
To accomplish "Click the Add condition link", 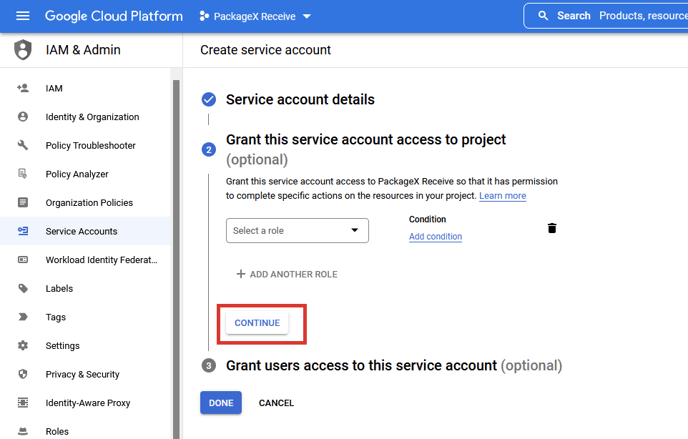I will click(435, 237).
